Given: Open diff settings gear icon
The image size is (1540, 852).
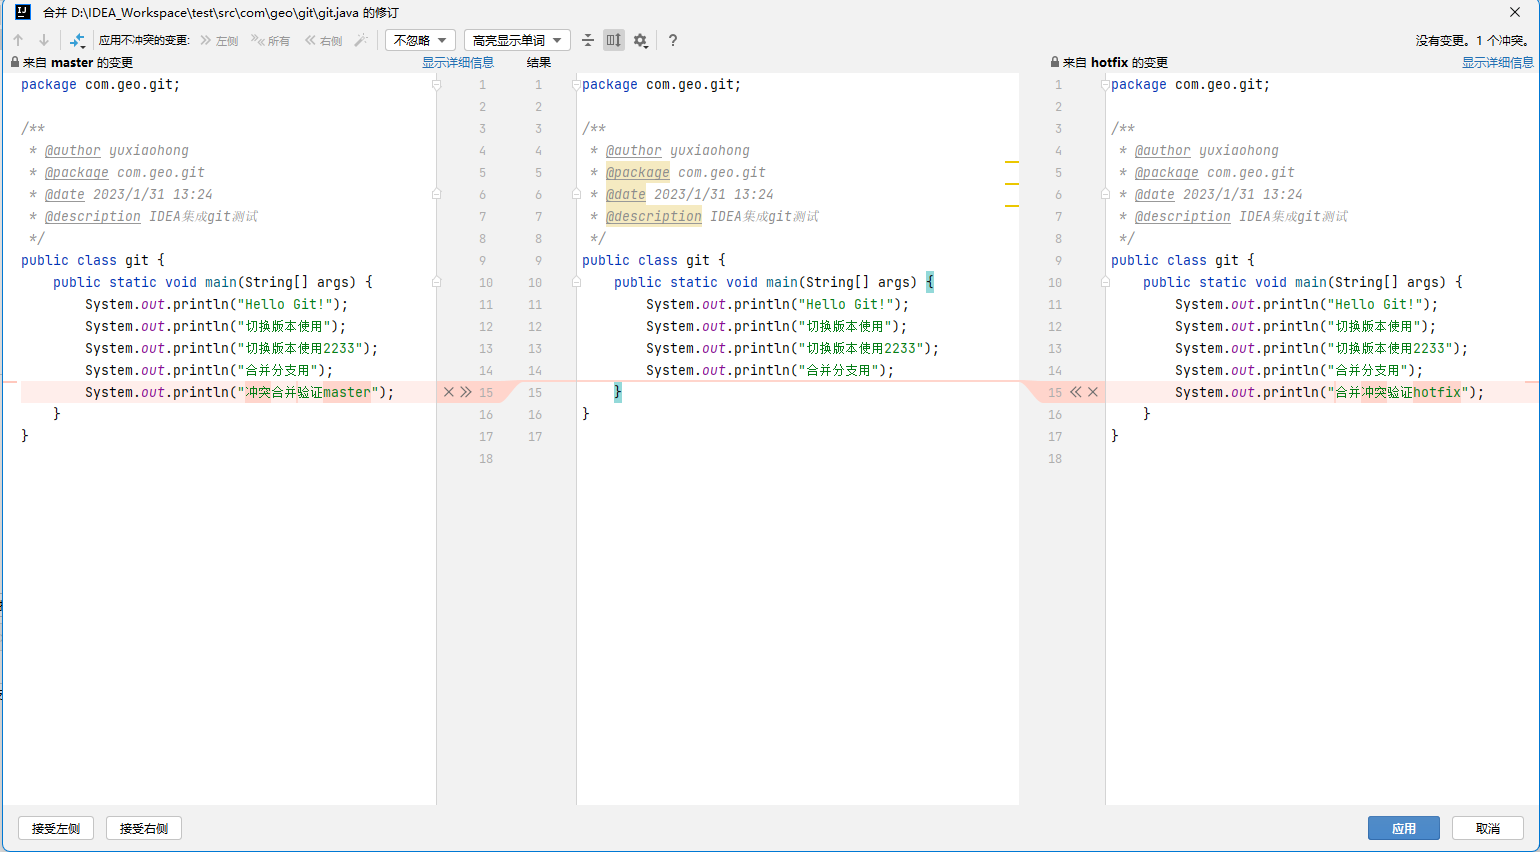Looking at the screenshot, I should coord(641,40).
